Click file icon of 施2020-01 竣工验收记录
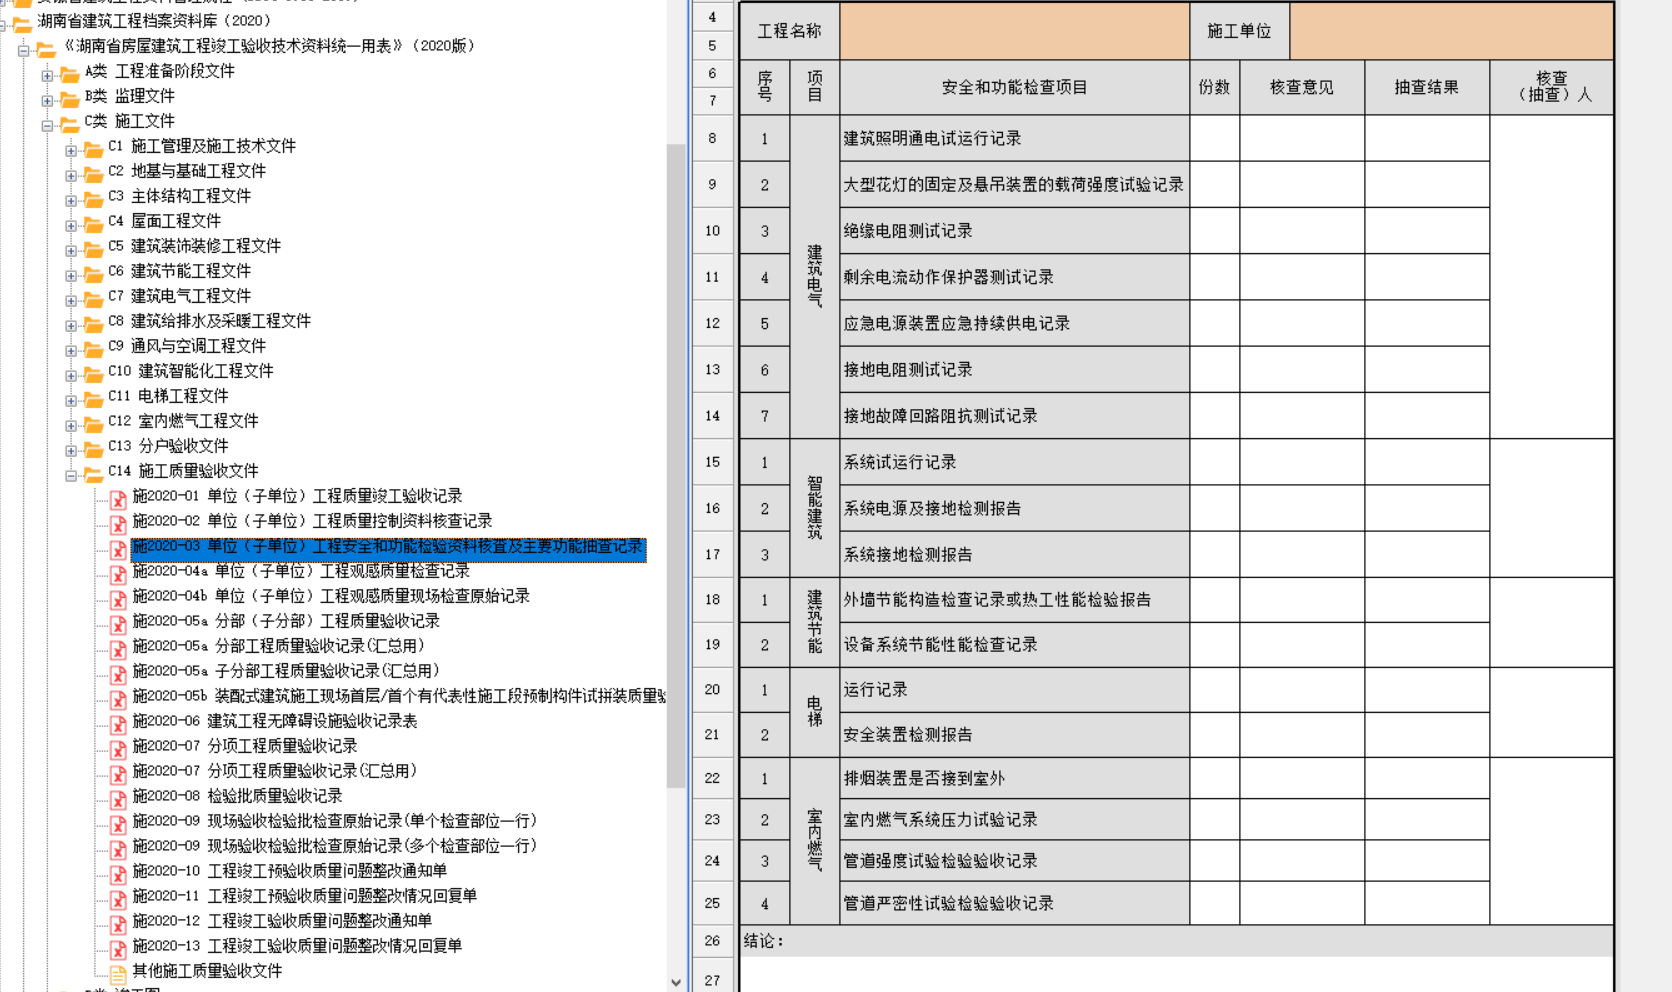The width and height of the screenshot is (1672, 992). (x=118, y=498)
